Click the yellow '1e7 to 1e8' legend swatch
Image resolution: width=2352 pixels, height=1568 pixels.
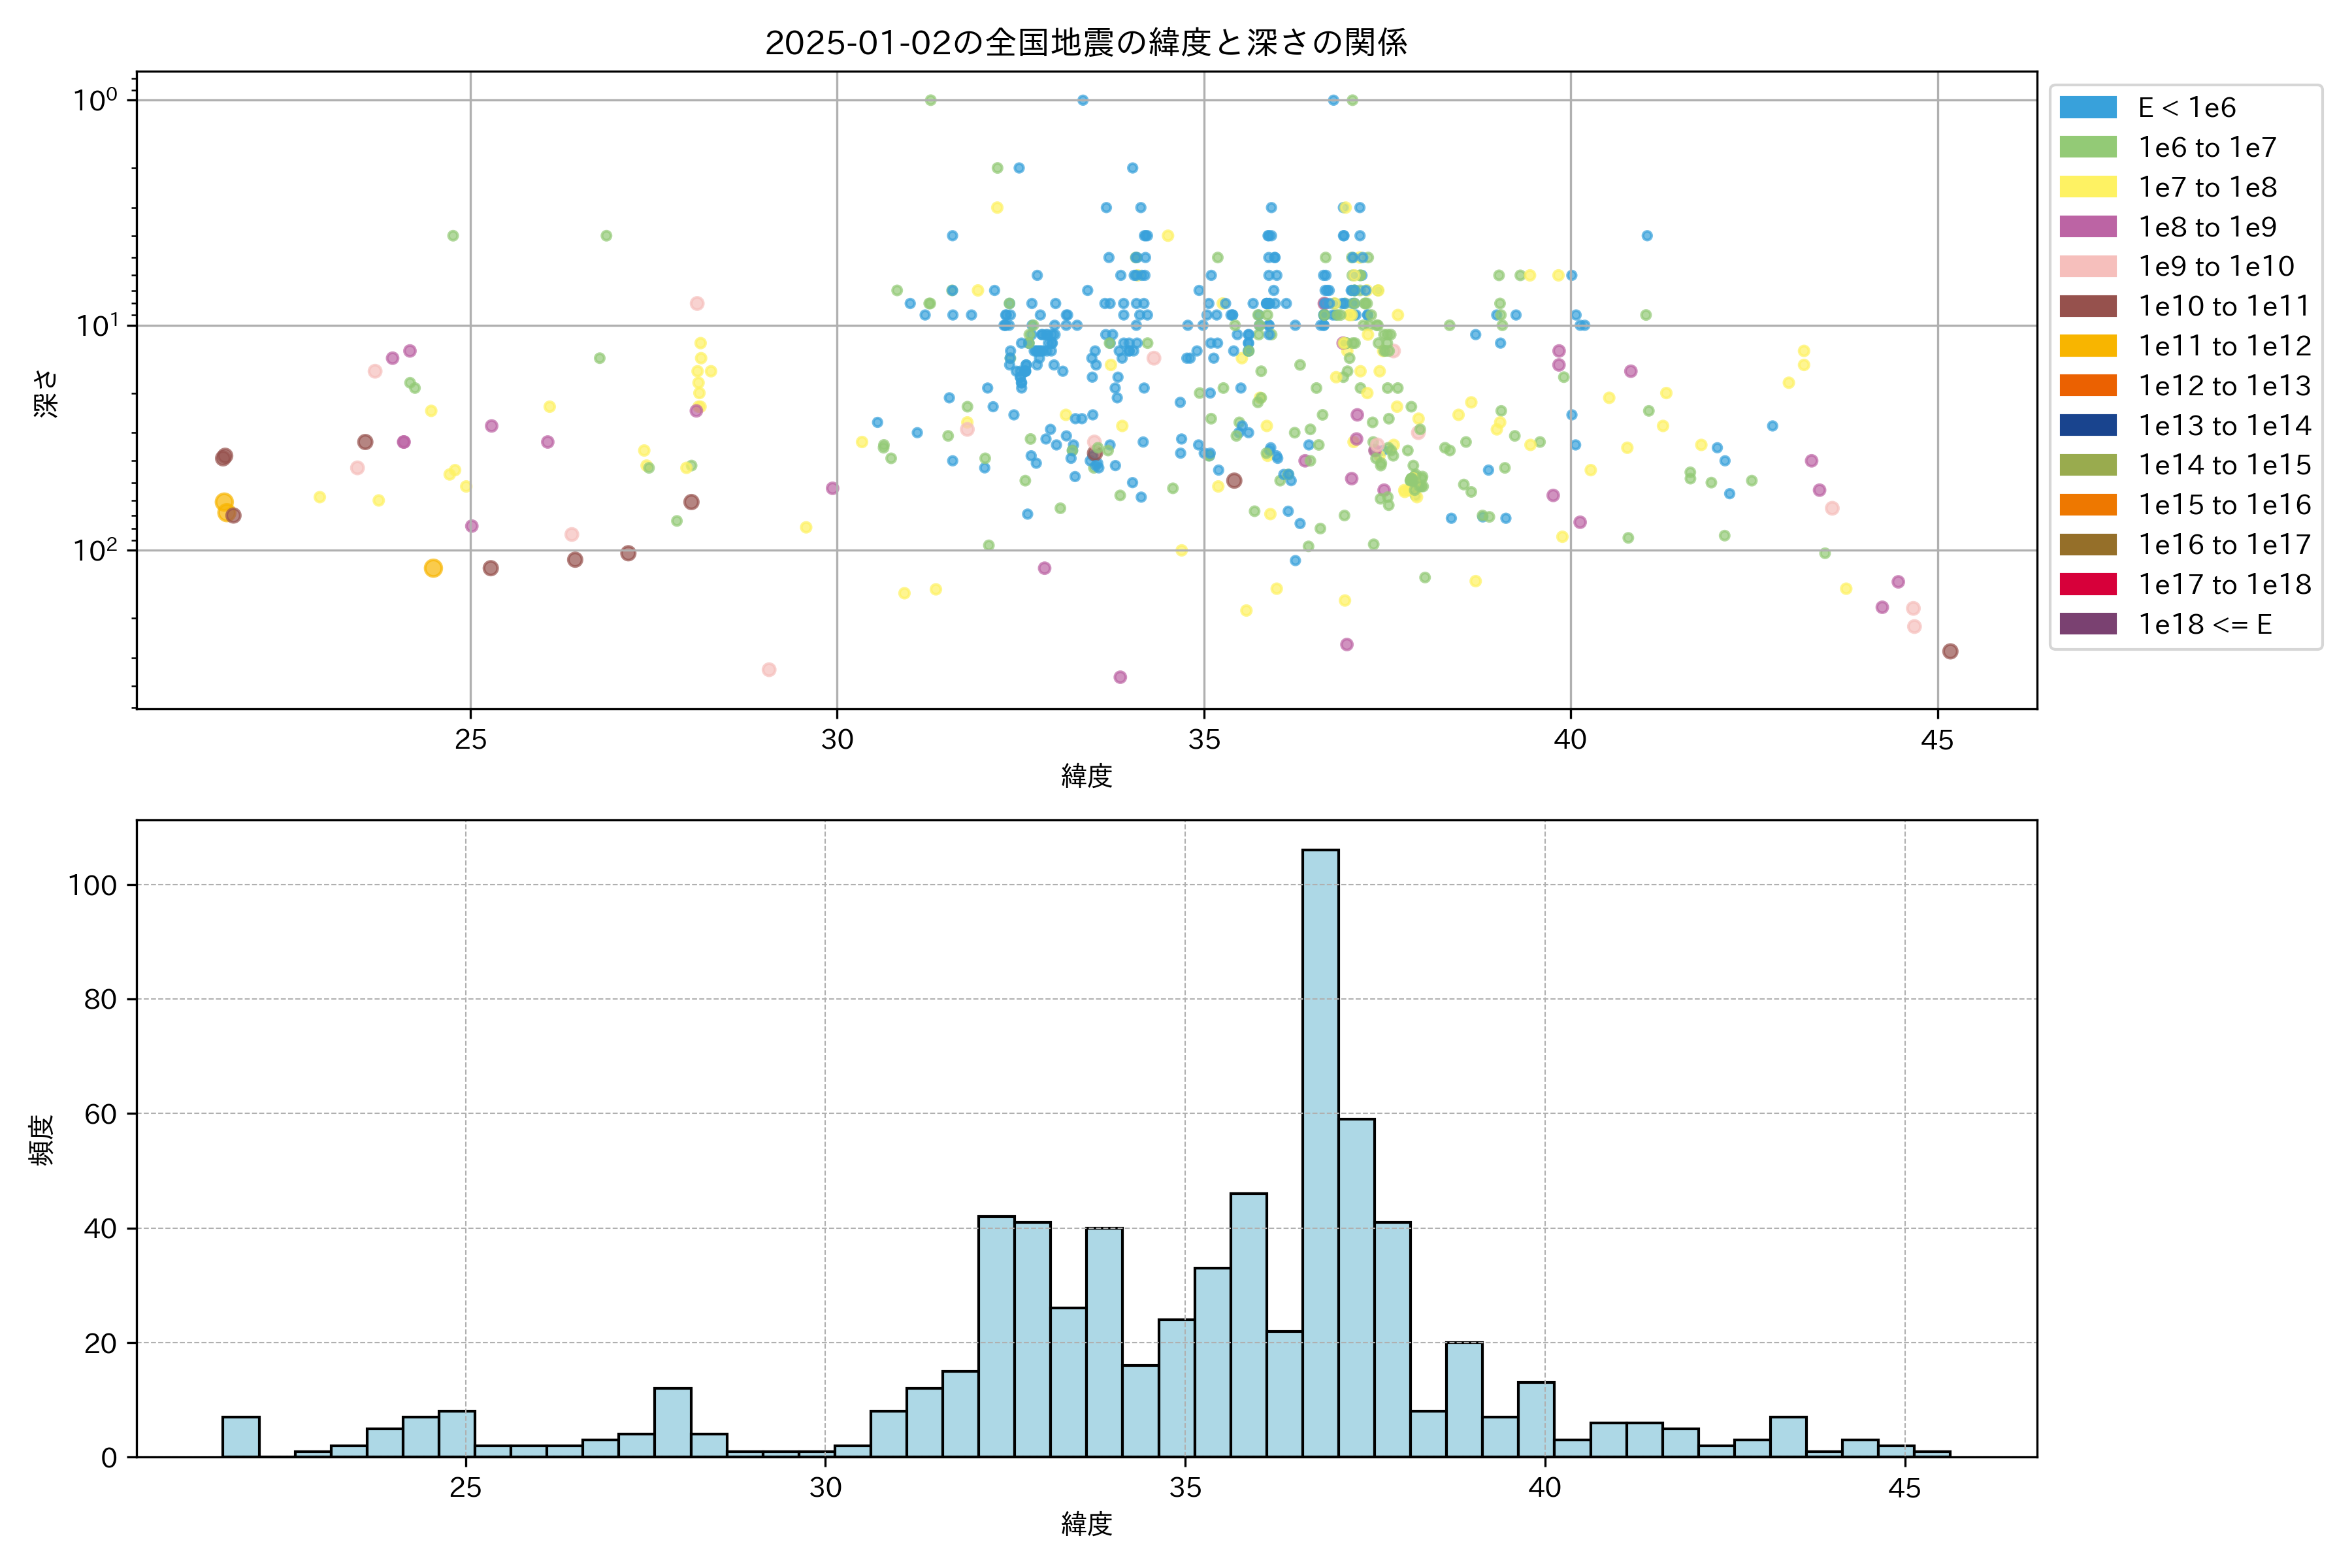click(x=2088, y=187)
